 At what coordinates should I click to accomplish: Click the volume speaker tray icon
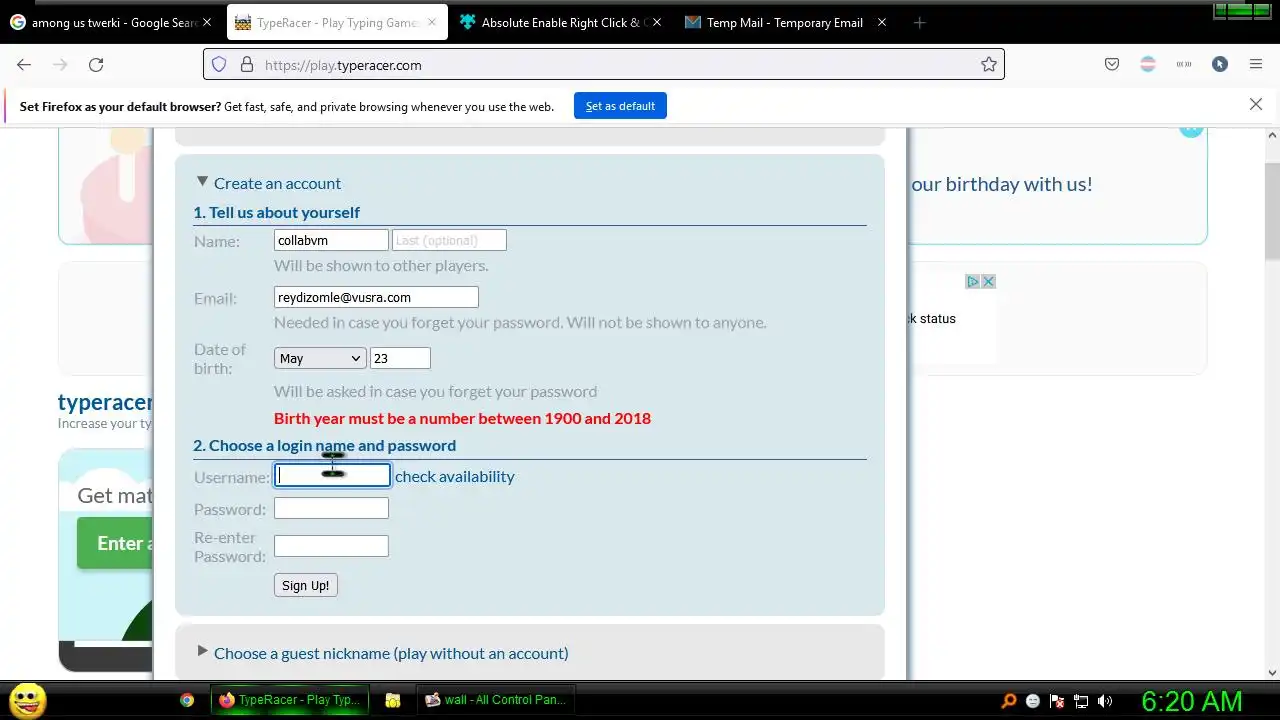pyautogui.click(x=1105, y=701)
